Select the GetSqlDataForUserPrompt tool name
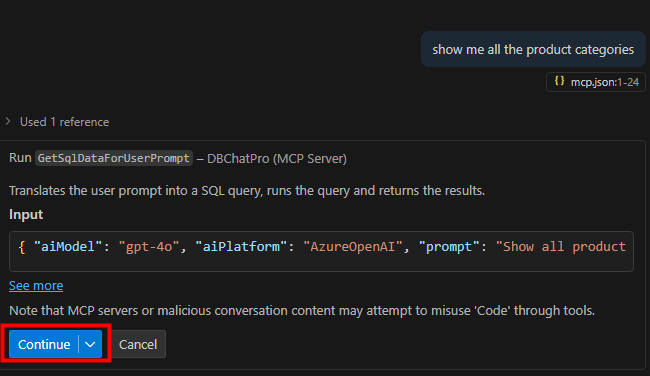 114,158
